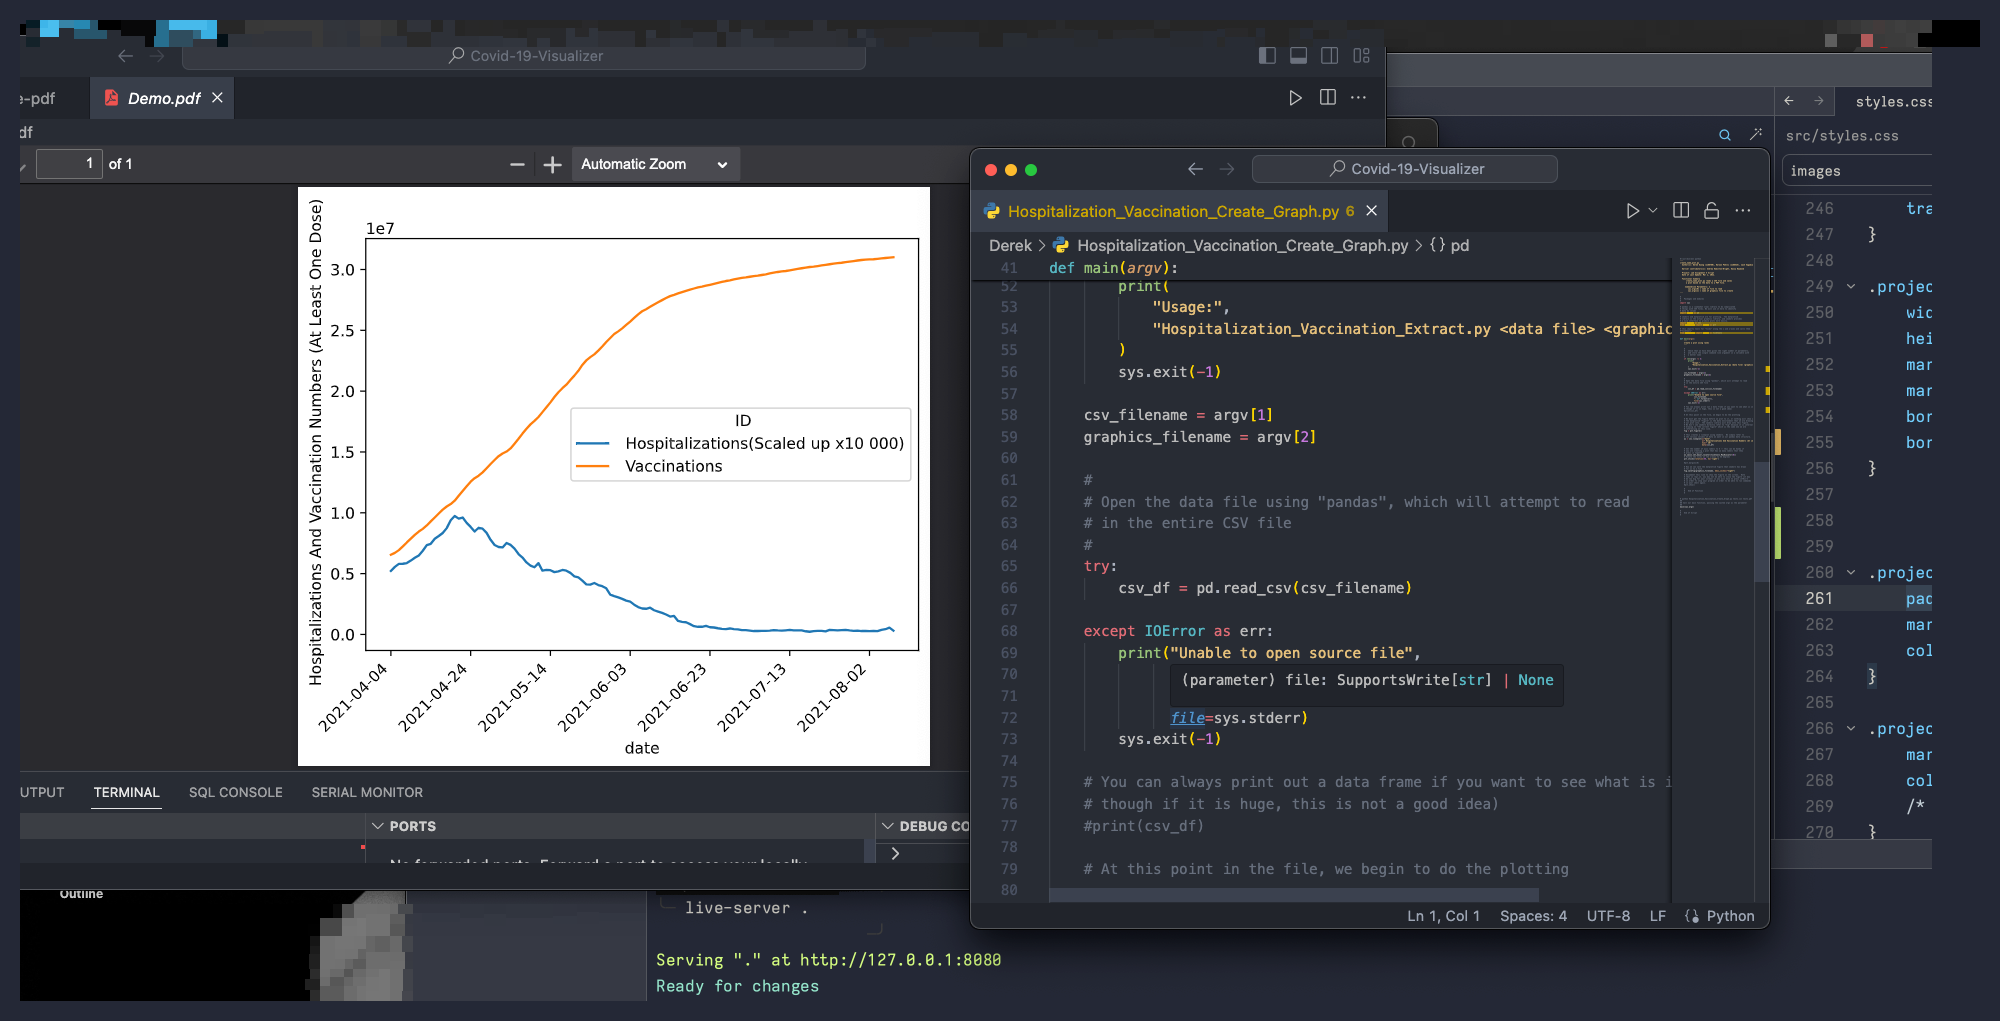Viewport: 2000px width, 1021px height.
Task: Collapse CSS rule at line 260
Action: (x=1851, y=573)
